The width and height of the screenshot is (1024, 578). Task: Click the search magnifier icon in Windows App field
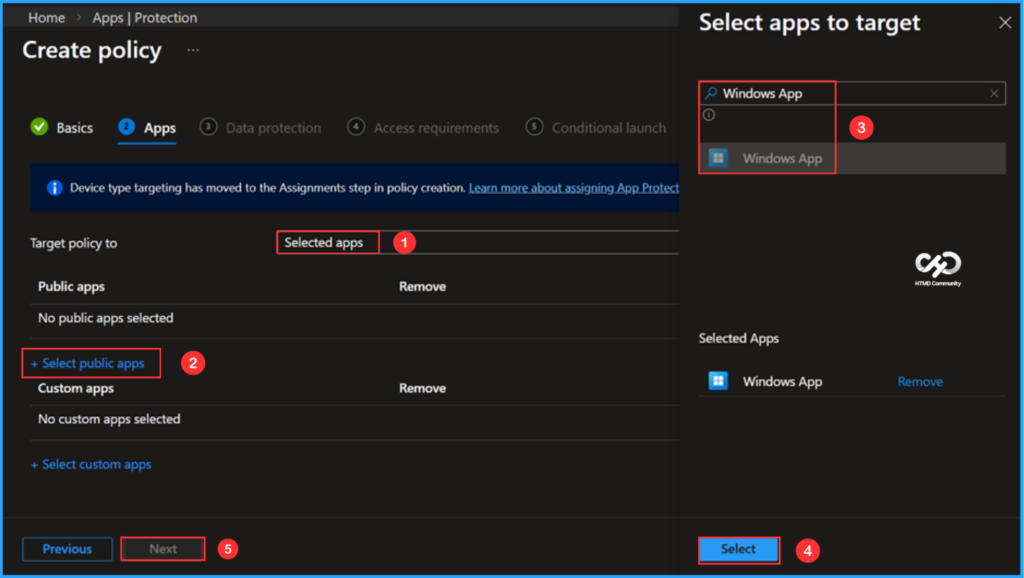point(709,93)
